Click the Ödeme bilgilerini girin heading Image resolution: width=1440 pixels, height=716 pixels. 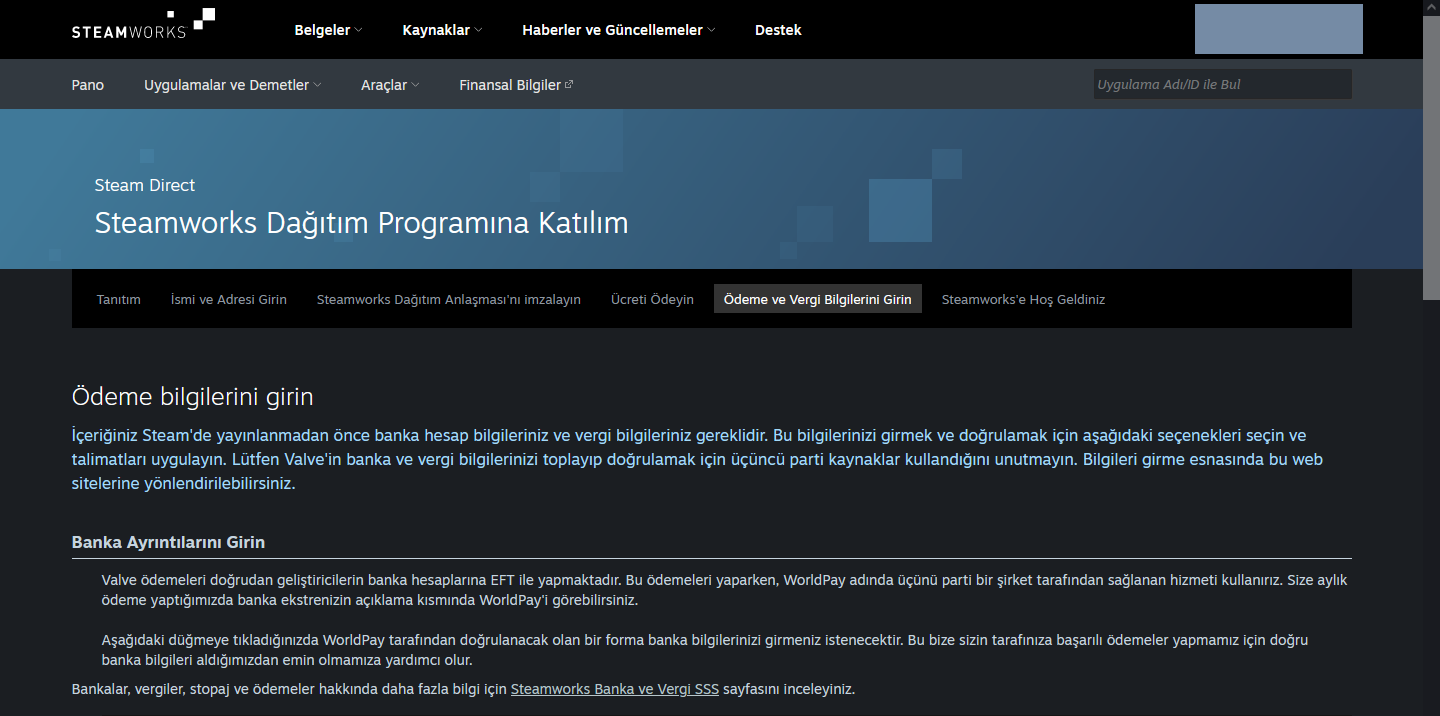point(193,397)
